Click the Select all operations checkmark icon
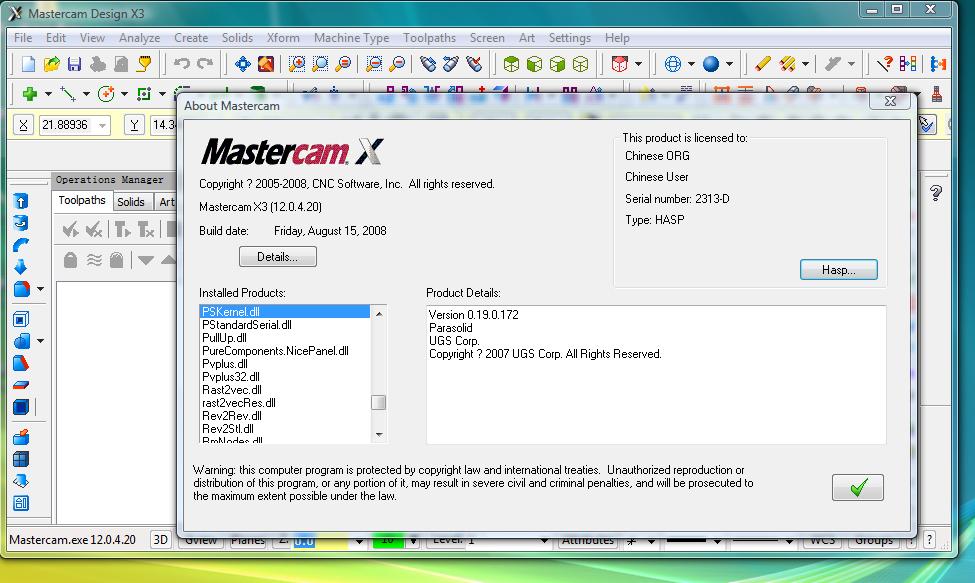Image resolution: width=975 pixels, height=583 pixels. pos(70,230)
